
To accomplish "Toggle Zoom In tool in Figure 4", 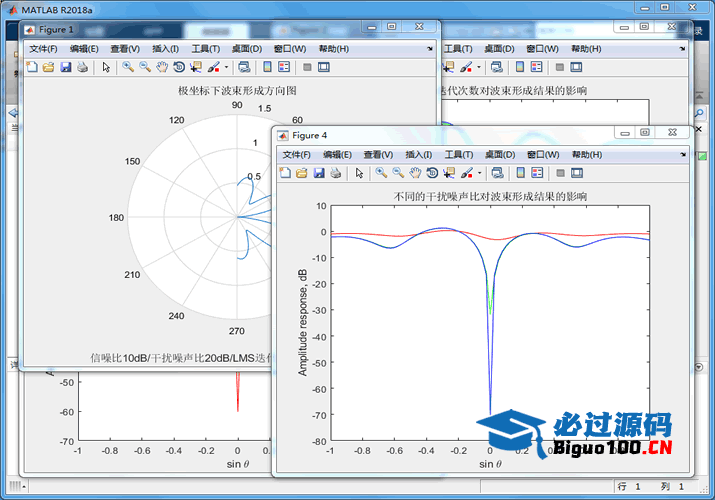I will tap(381, 173).
